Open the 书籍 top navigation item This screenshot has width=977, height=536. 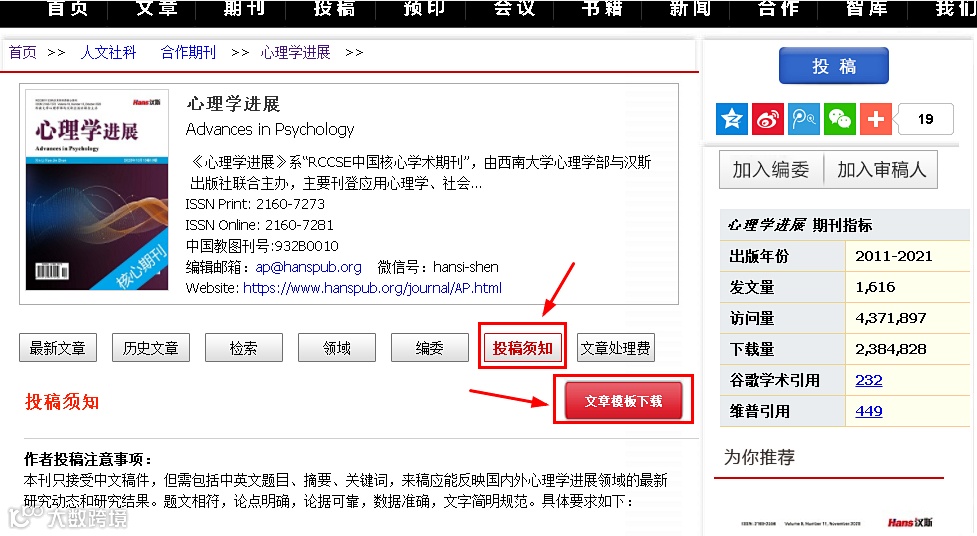pos(601,9)
